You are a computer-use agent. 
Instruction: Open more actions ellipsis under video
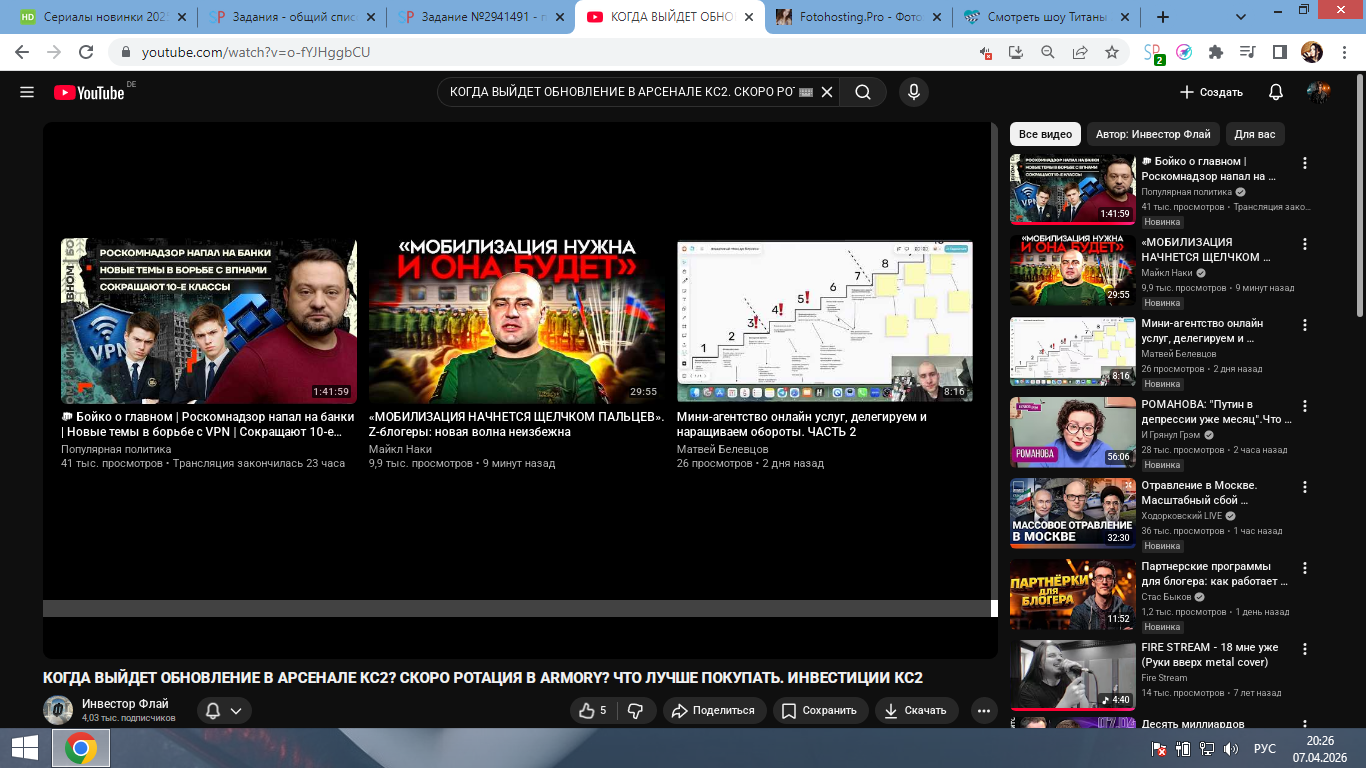[984, 710]
